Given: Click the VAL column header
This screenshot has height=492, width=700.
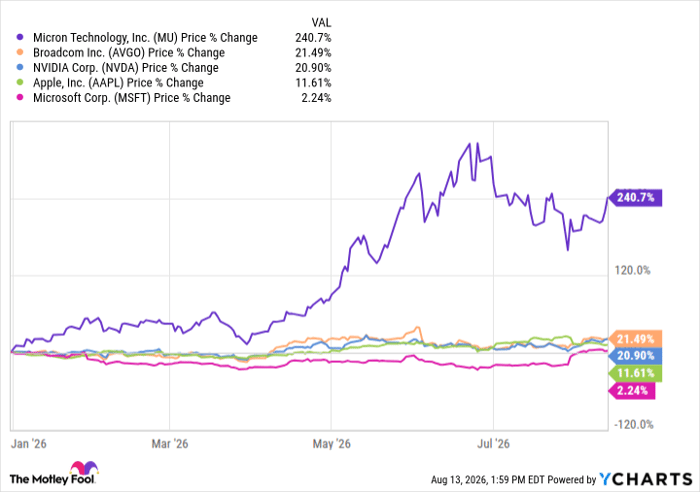Looking at the screenshot, I should (x=321, y=22).
